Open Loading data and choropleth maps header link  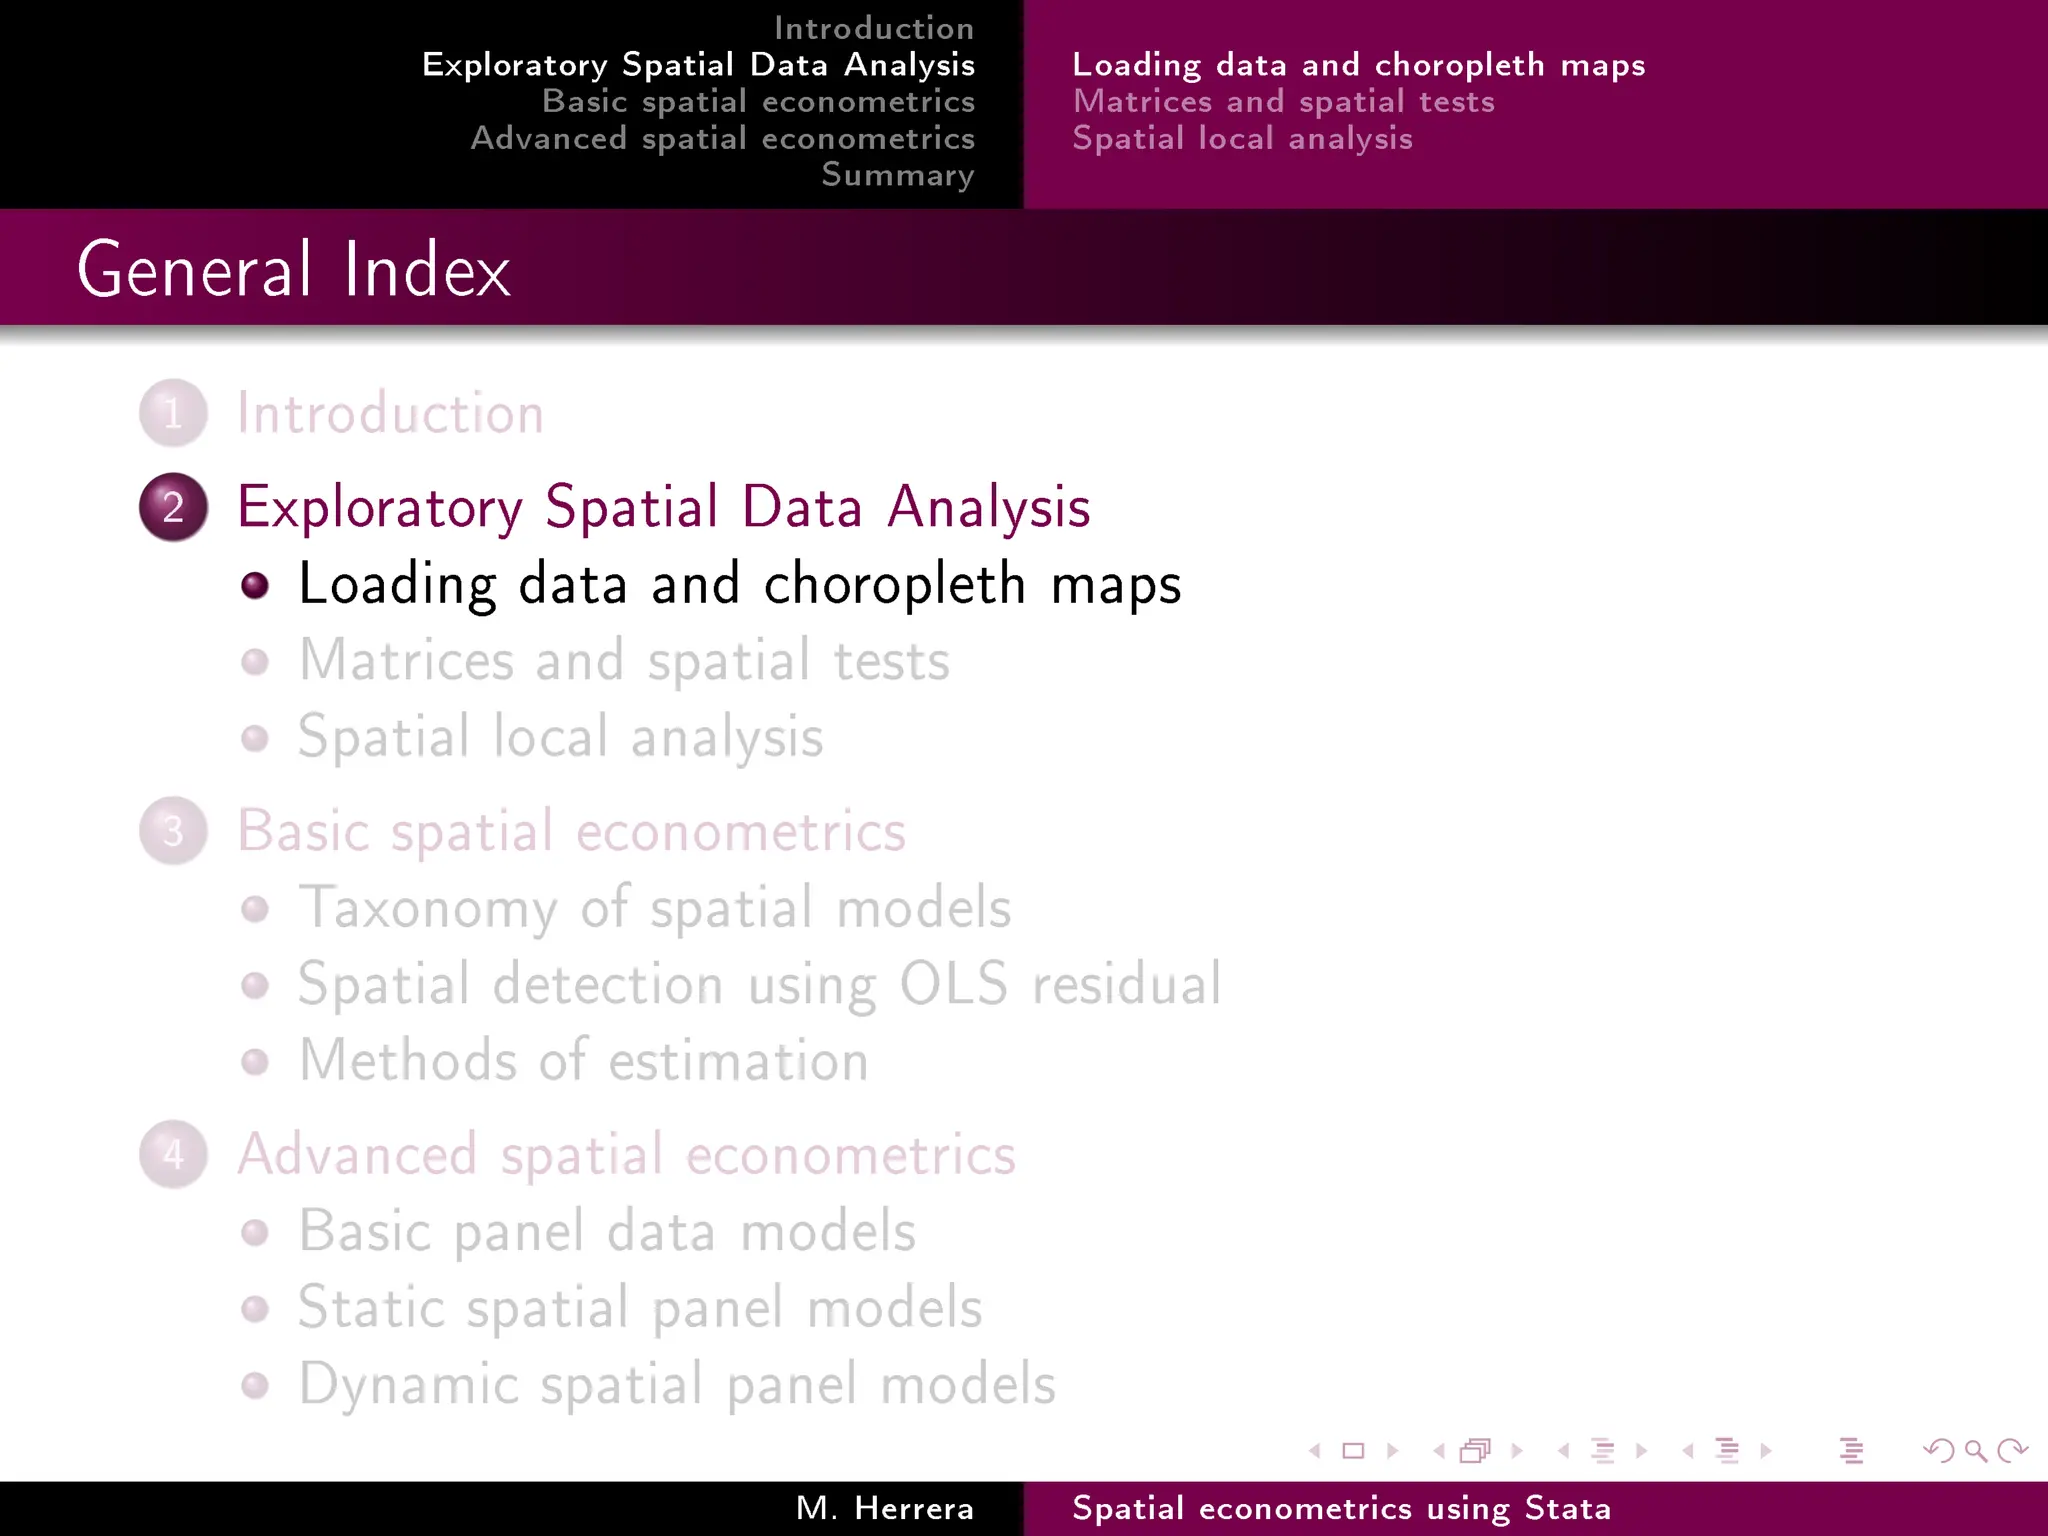pyautogui.click(x=1359, y=65)
